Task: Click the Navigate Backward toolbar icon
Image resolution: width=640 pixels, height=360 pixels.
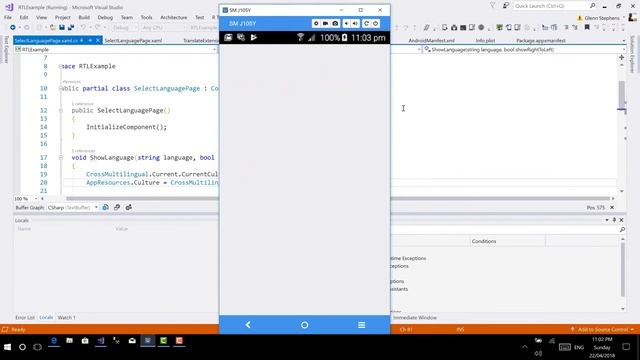Action: 13,27
